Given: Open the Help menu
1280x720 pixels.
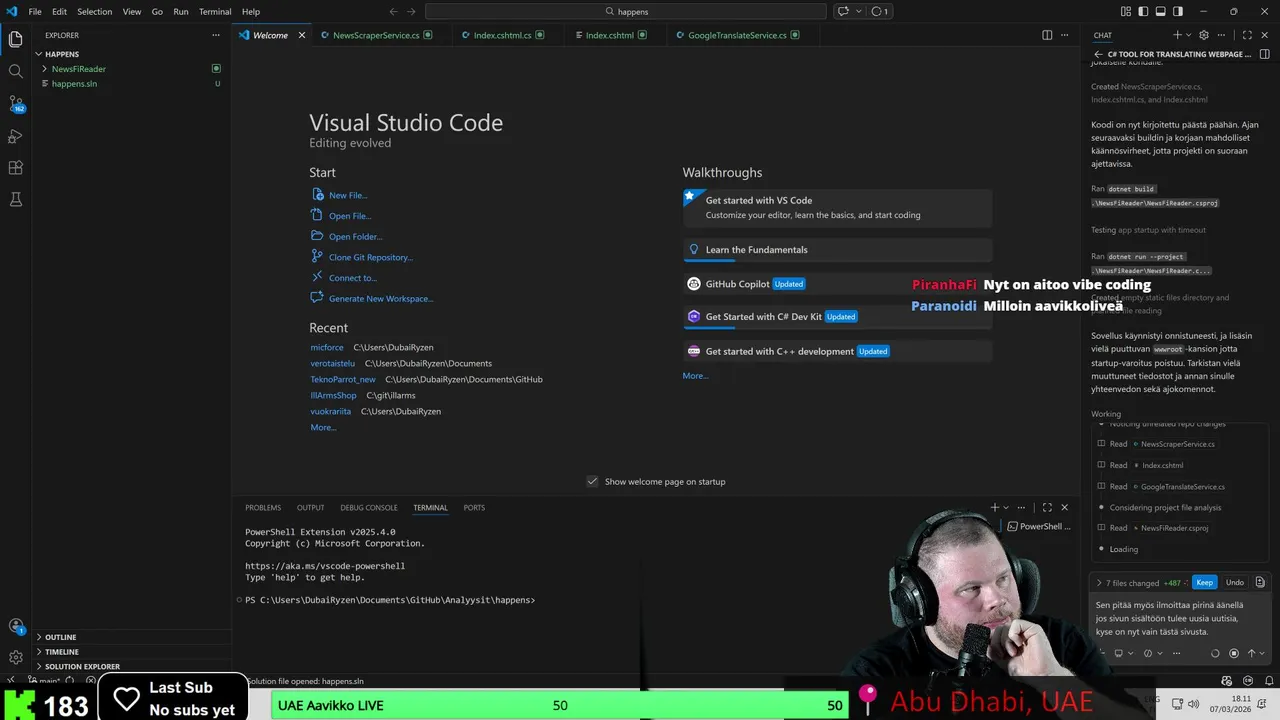Looking at the screenshot, I should tap(251, 11).
